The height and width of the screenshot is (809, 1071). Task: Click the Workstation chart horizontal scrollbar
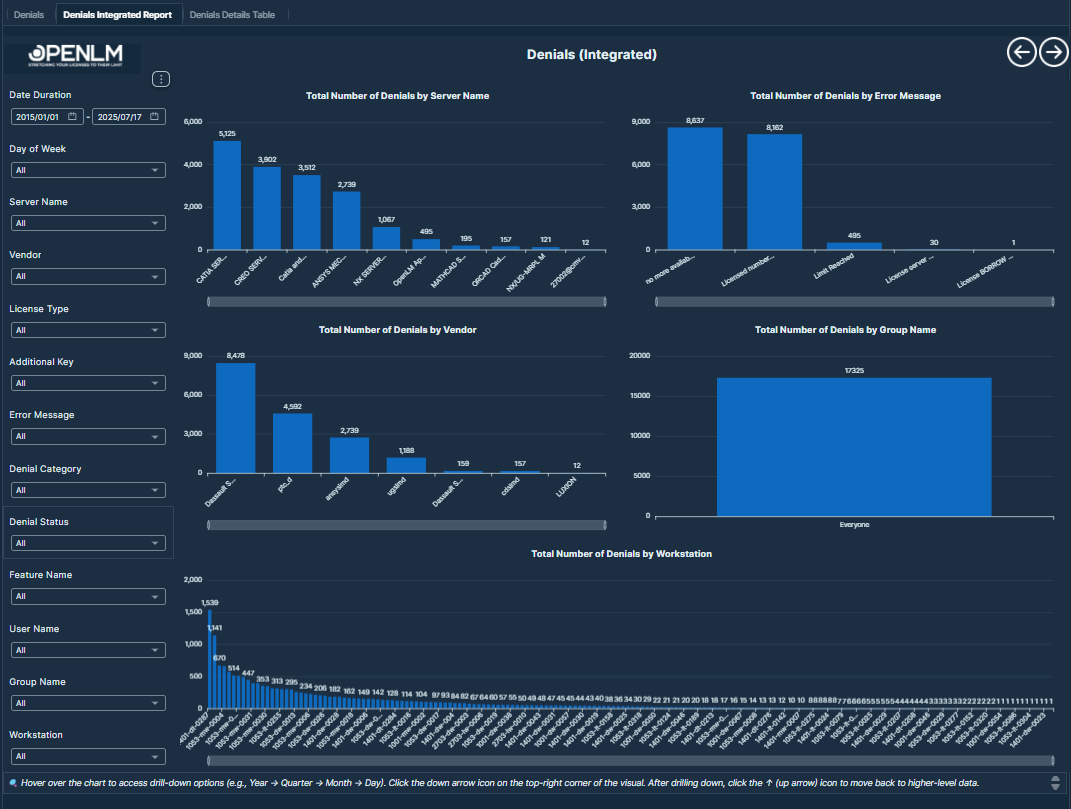(630, 761)
